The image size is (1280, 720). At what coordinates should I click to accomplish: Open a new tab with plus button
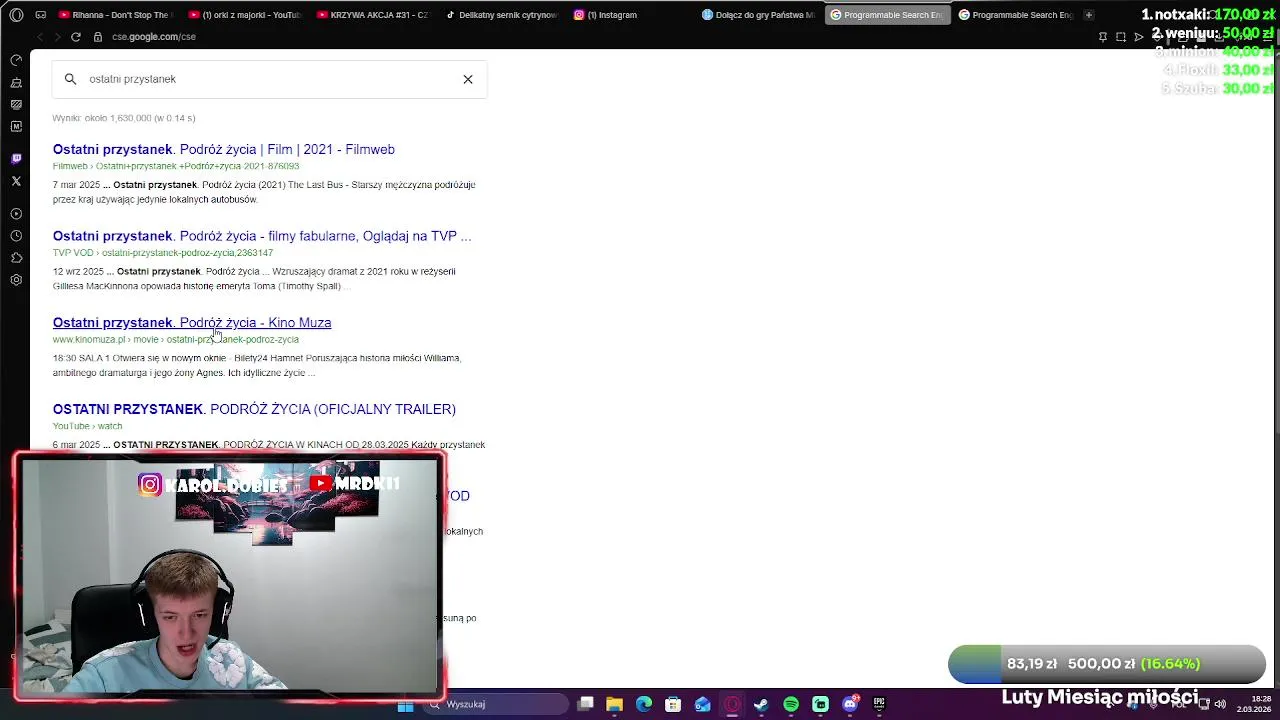1089,15
